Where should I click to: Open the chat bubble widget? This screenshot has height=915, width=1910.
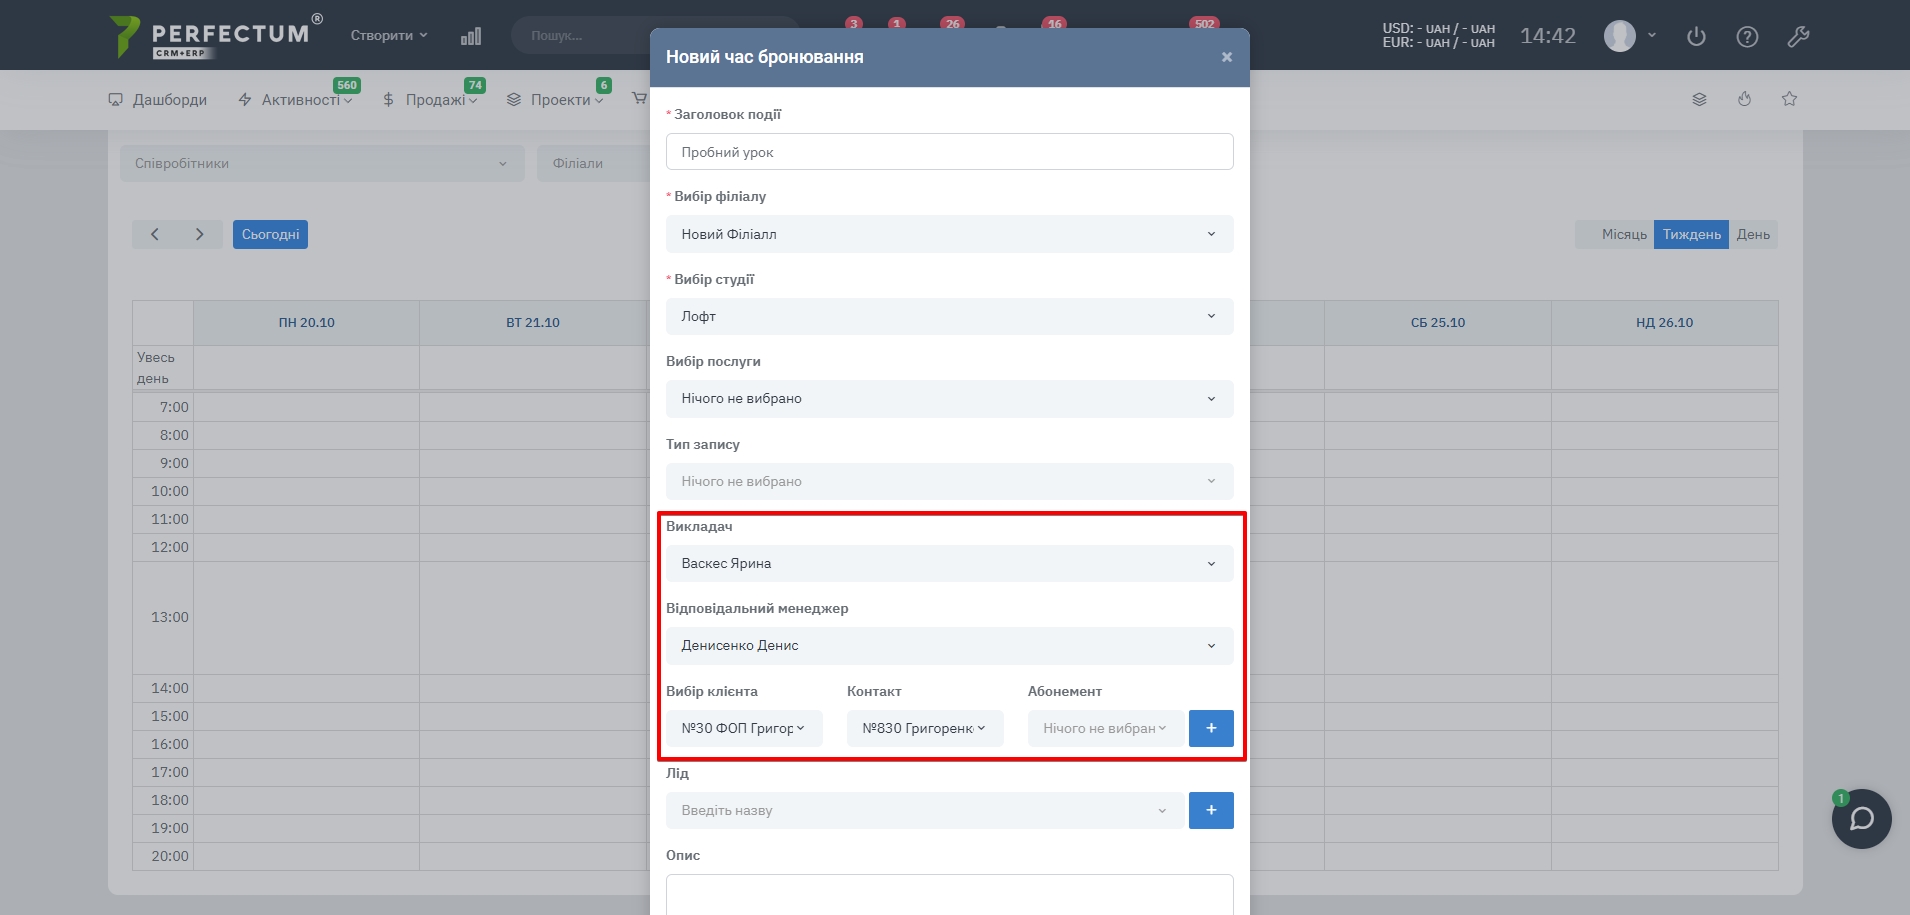pyautogui.click(x=1861, y=819)
